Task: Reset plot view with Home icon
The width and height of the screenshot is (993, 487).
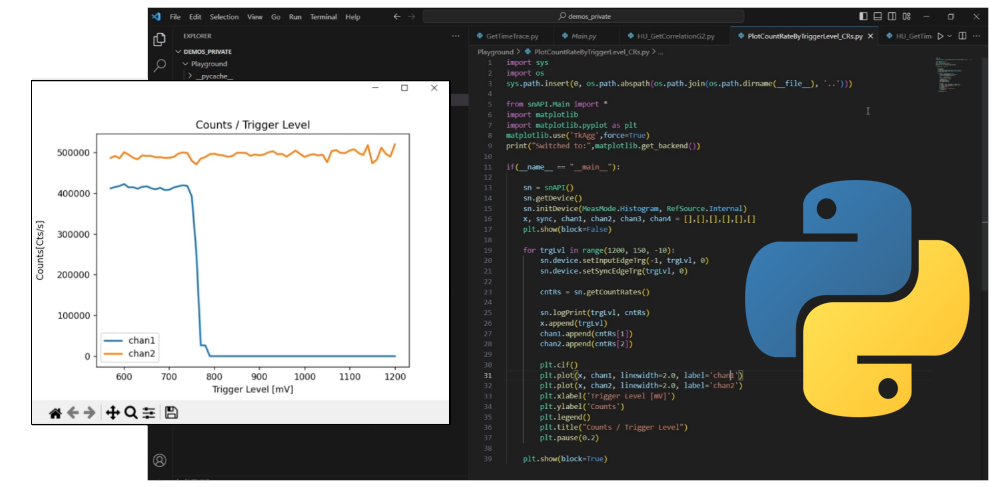Action: coord(55,413)
